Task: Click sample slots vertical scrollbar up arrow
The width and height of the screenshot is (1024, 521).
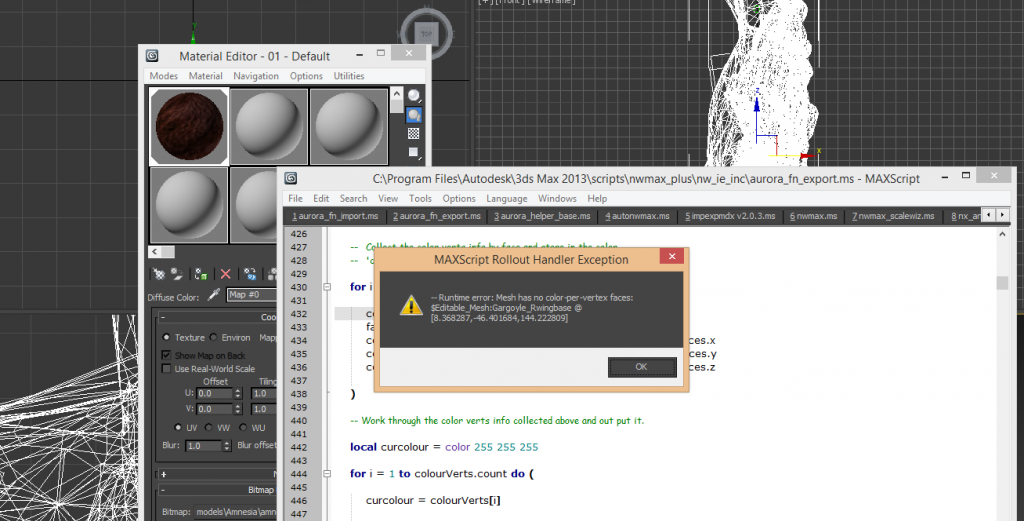Action: (396, 94)
